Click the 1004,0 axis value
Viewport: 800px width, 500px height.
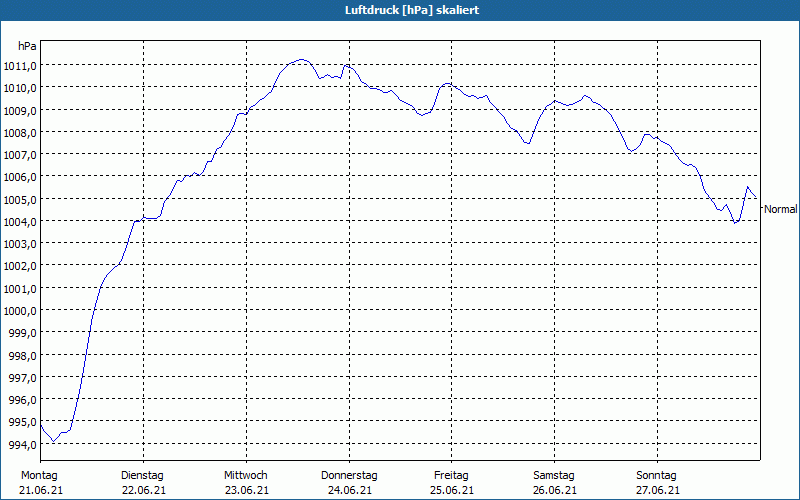click(x=20, y=222)
